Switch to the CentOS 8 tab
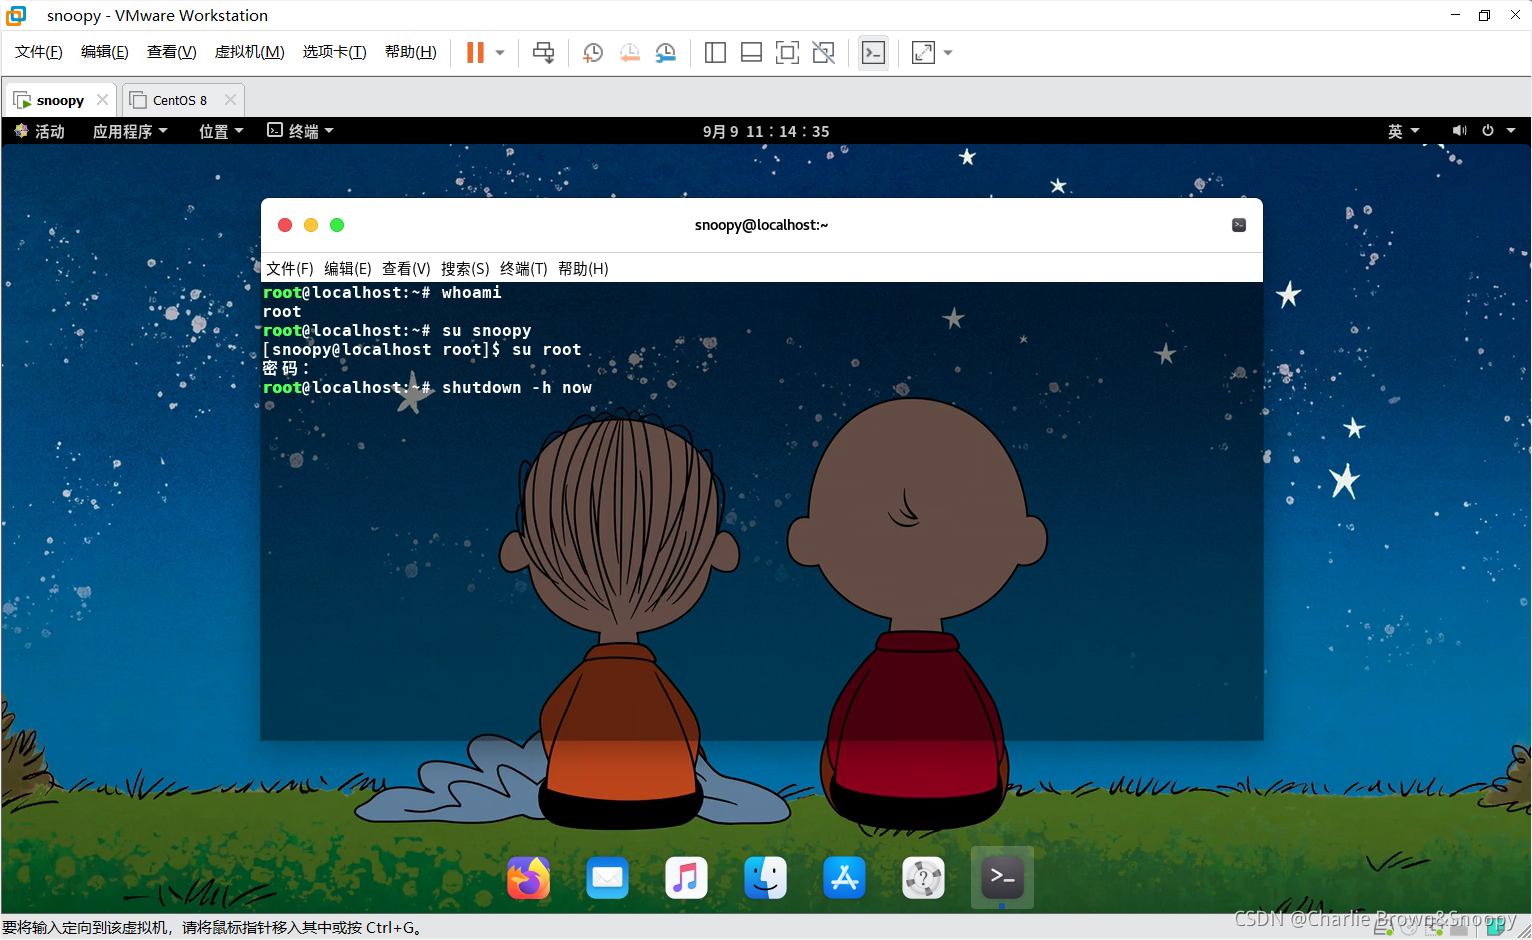This screenshot has width=1532, height=940. pyautogui.click(x=180, y=100)
